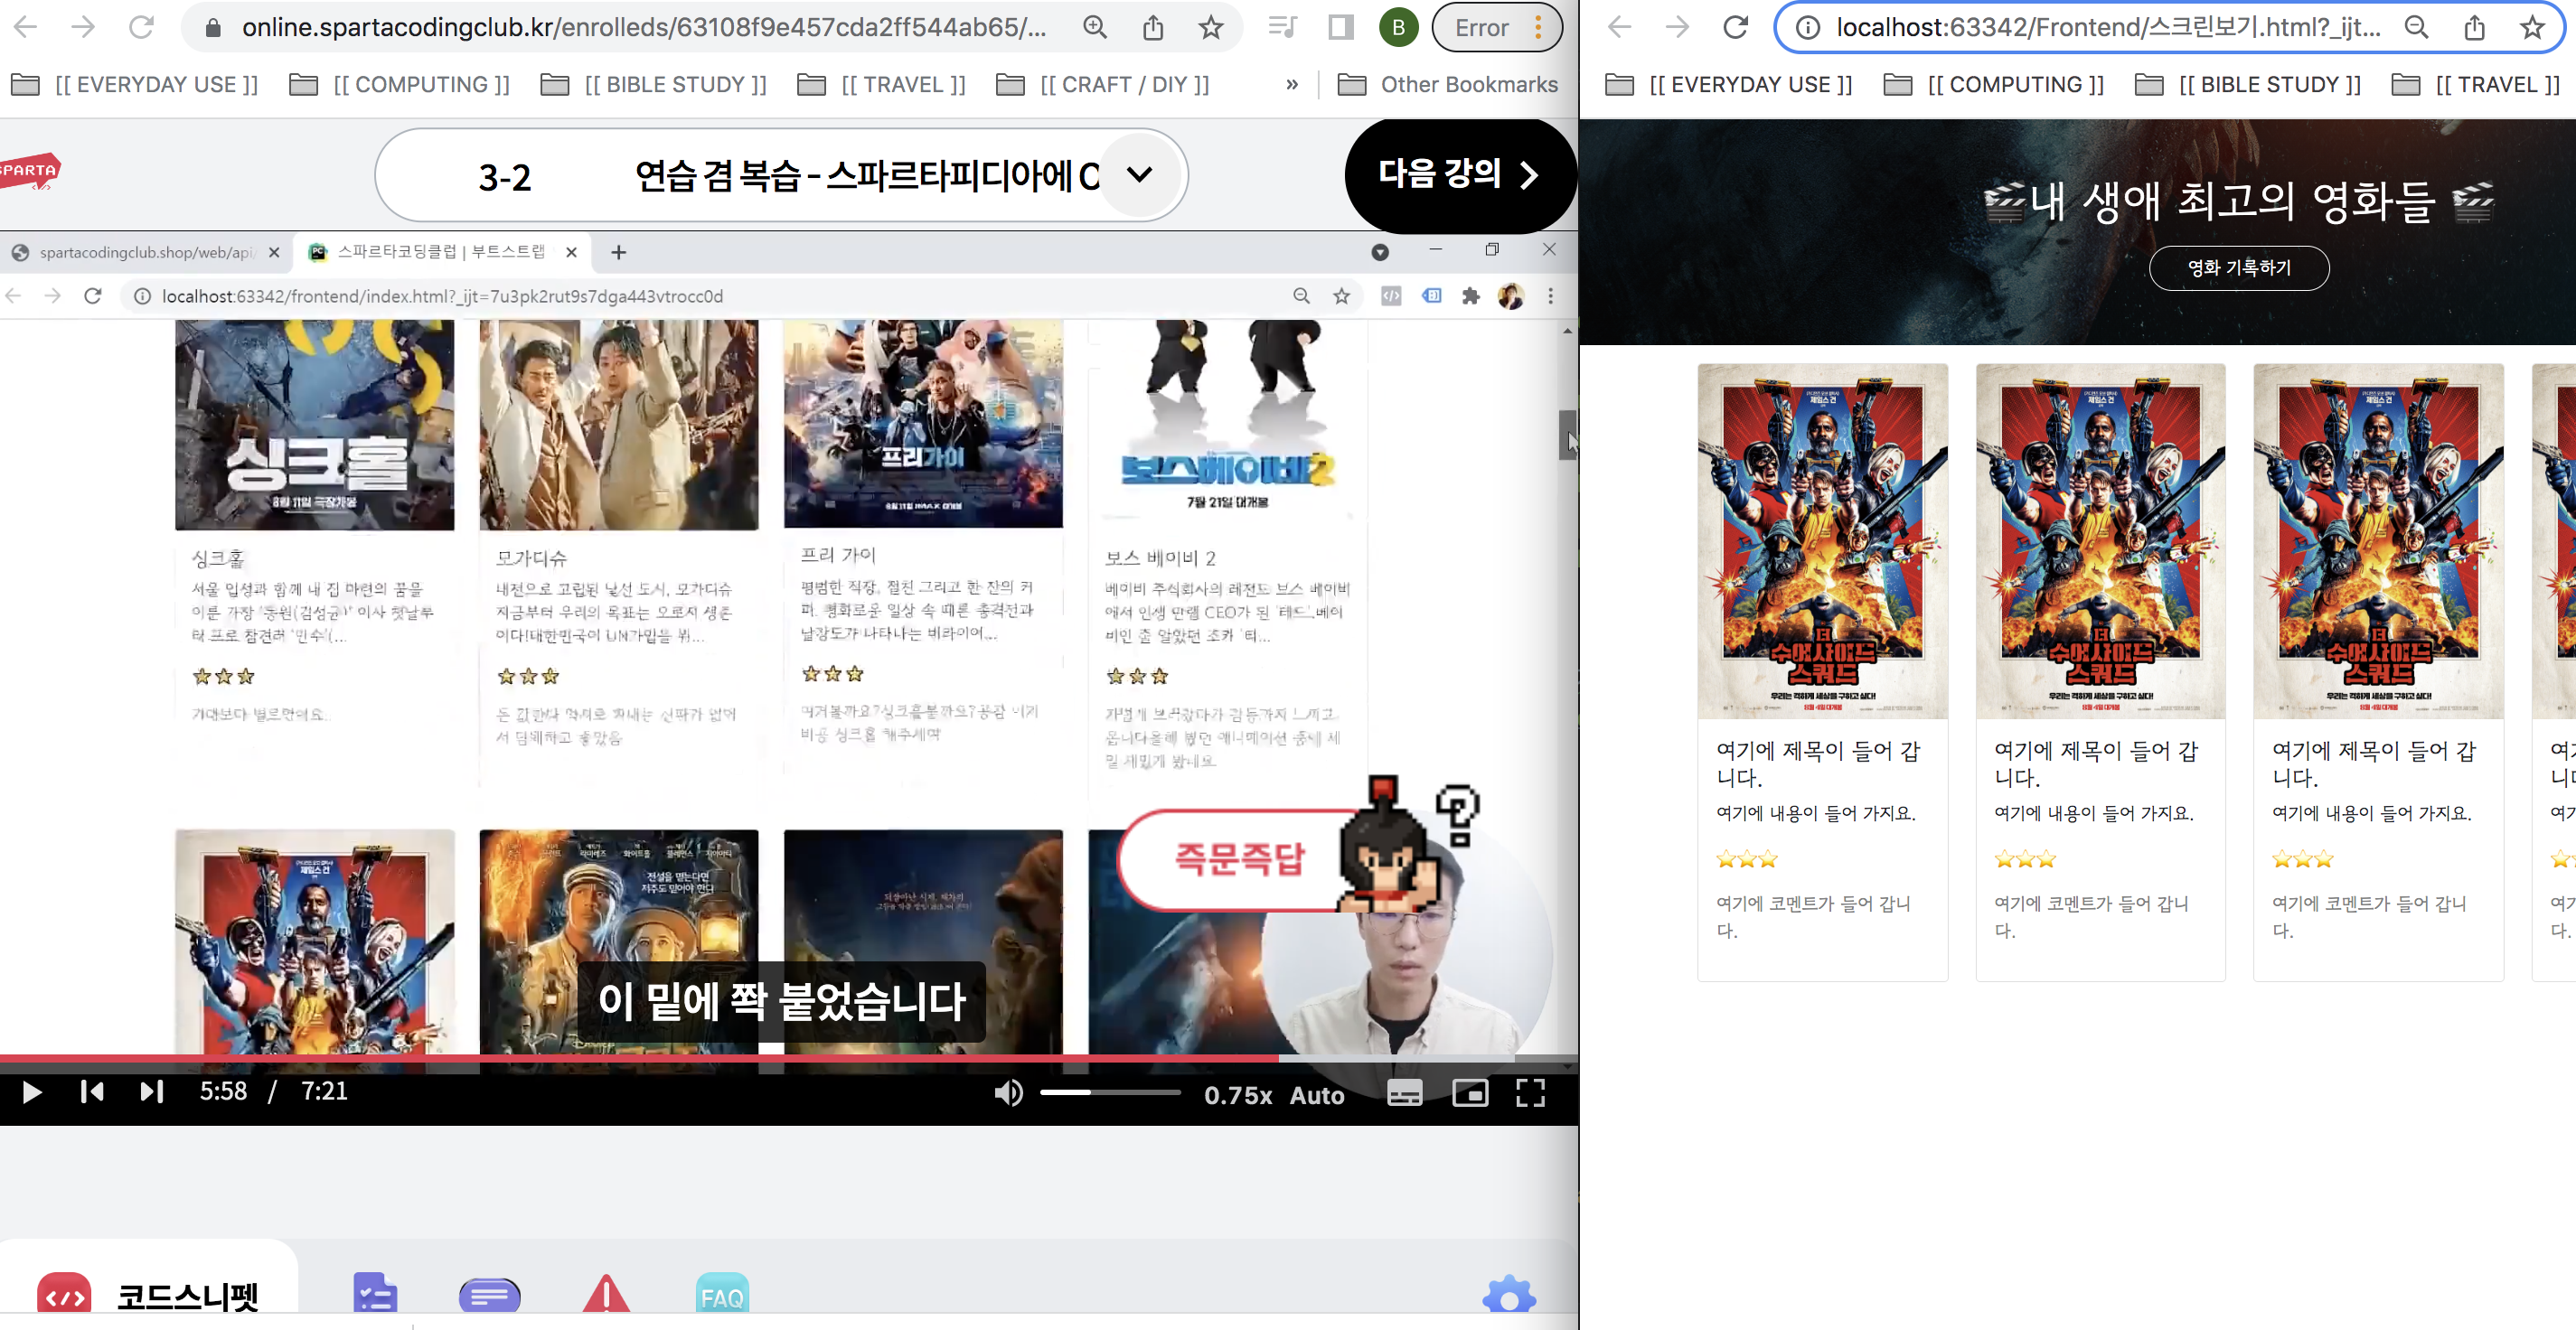
Task: Click lock icon beside spartacodingclub URL
Action: point(212,27)
